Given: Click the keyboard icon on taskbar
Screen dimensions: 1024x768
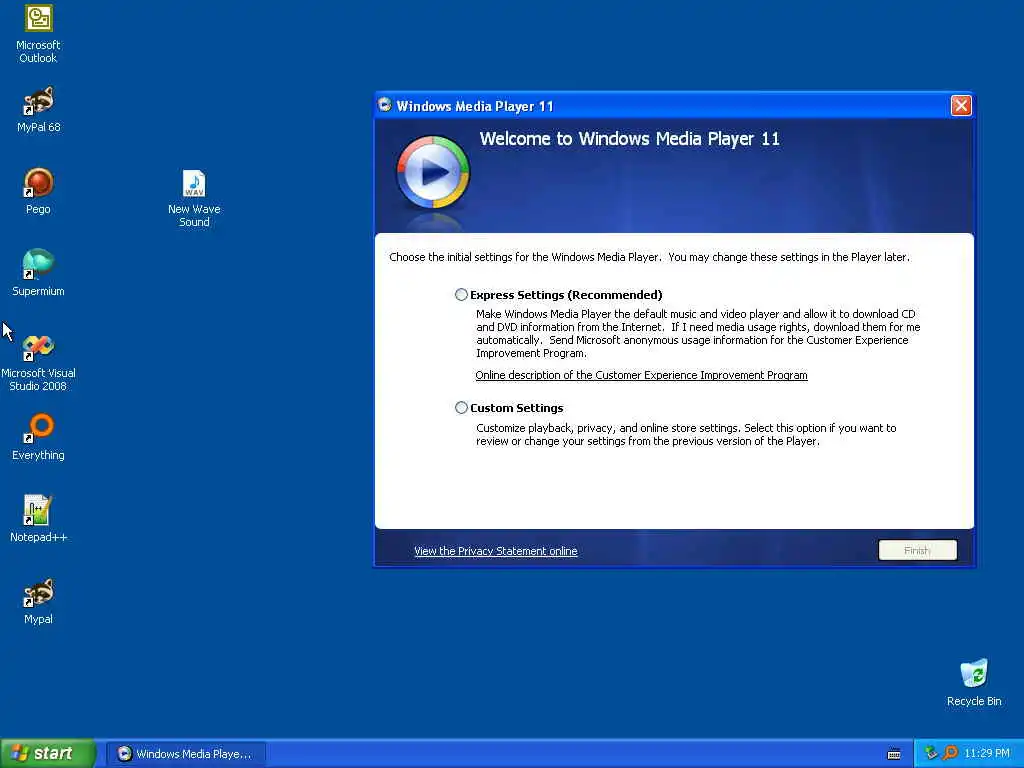Looking at the screenshot, I should click(x=894, y=754).
